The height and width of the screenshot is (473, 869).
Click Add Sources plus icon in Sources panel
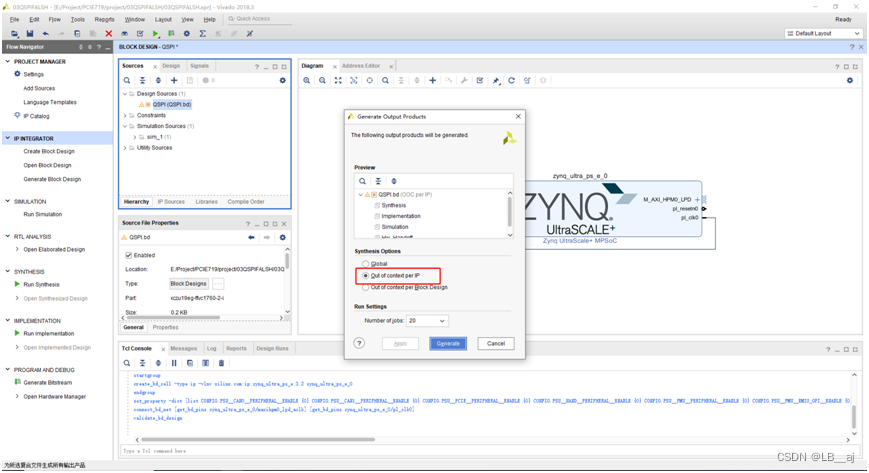(174, 80)
